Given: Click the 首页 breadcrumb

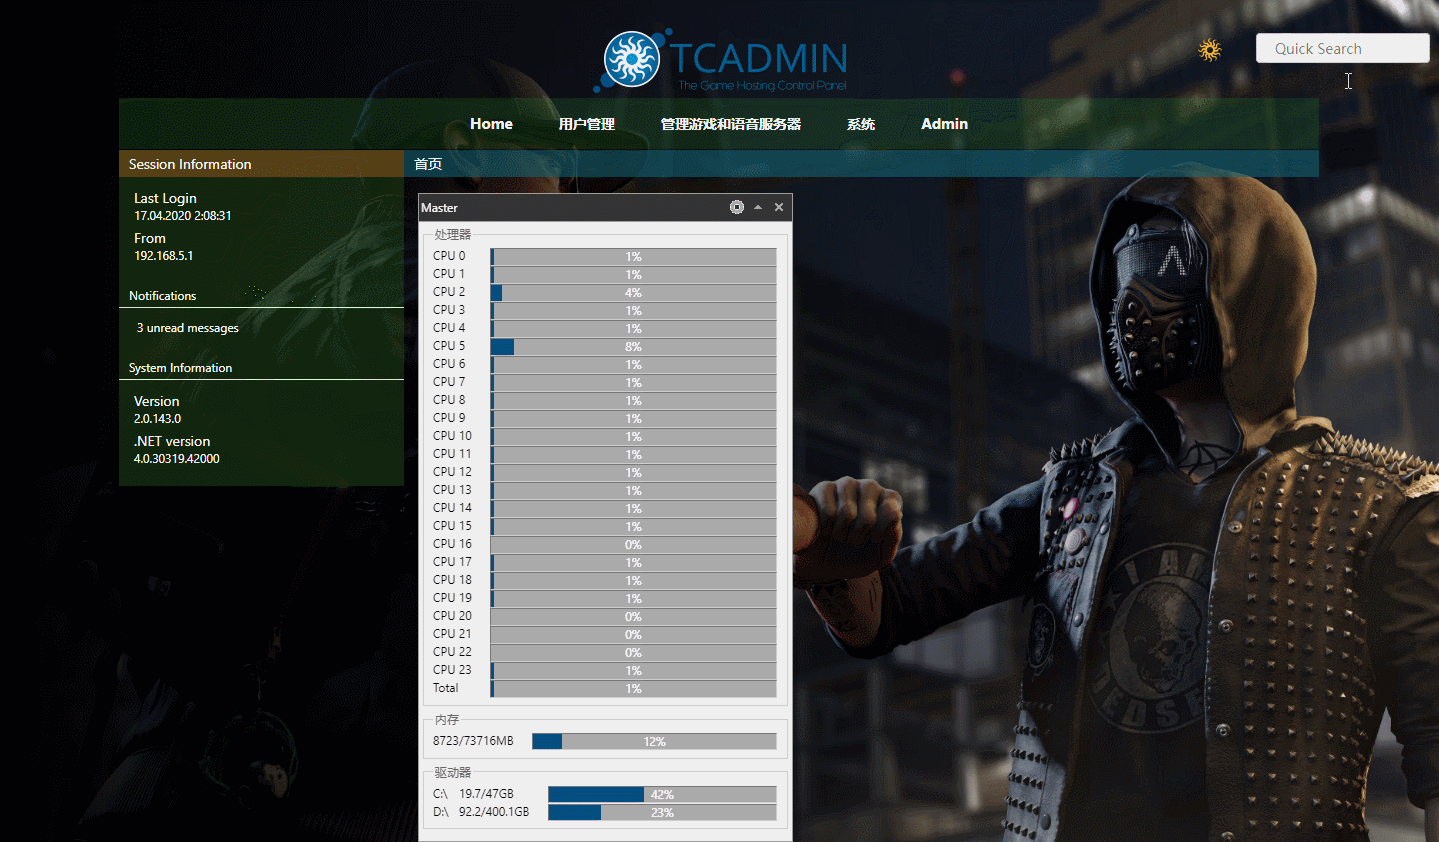Looking at the screenshot, I should click(x=428, y=164).
